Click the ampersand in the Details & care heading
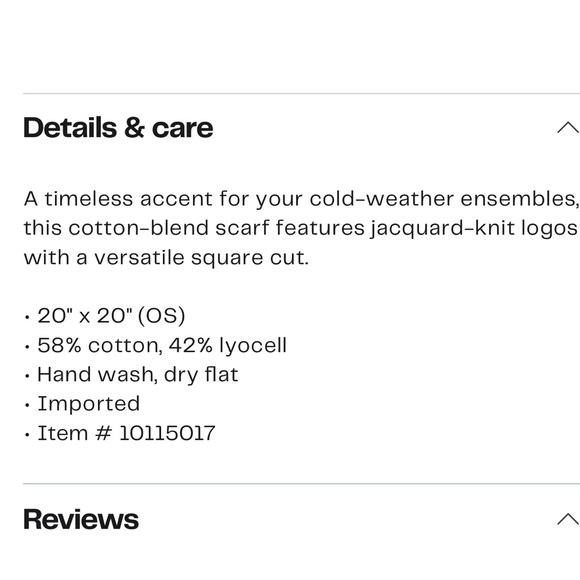The height and width of the screenshot is (580, 580). tap(134, 128)
